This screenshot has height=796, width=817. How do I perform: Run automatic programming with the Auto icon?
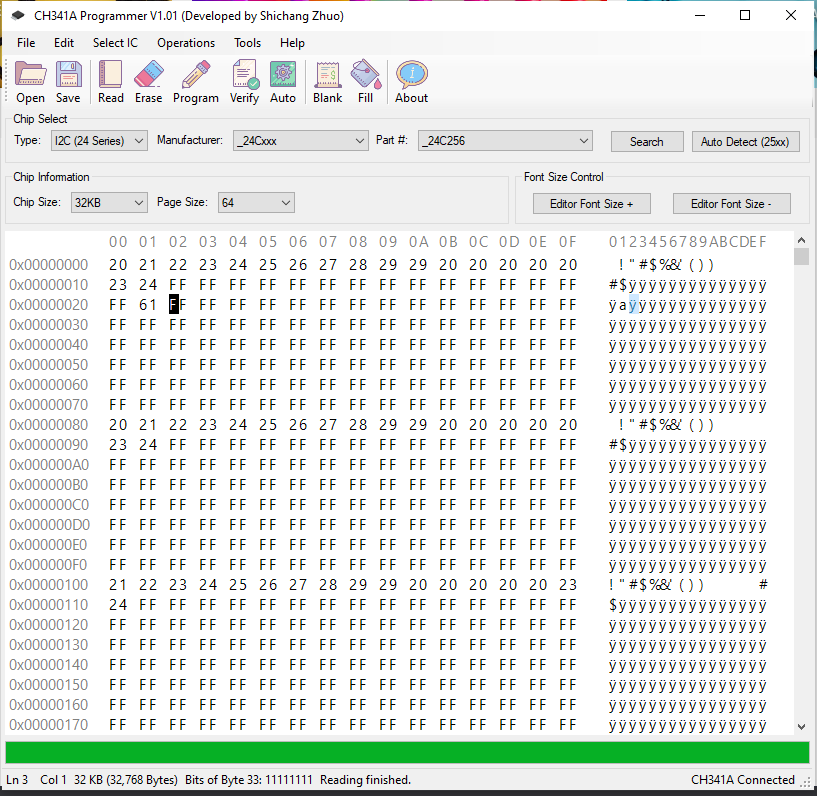(x=282, y=80)
